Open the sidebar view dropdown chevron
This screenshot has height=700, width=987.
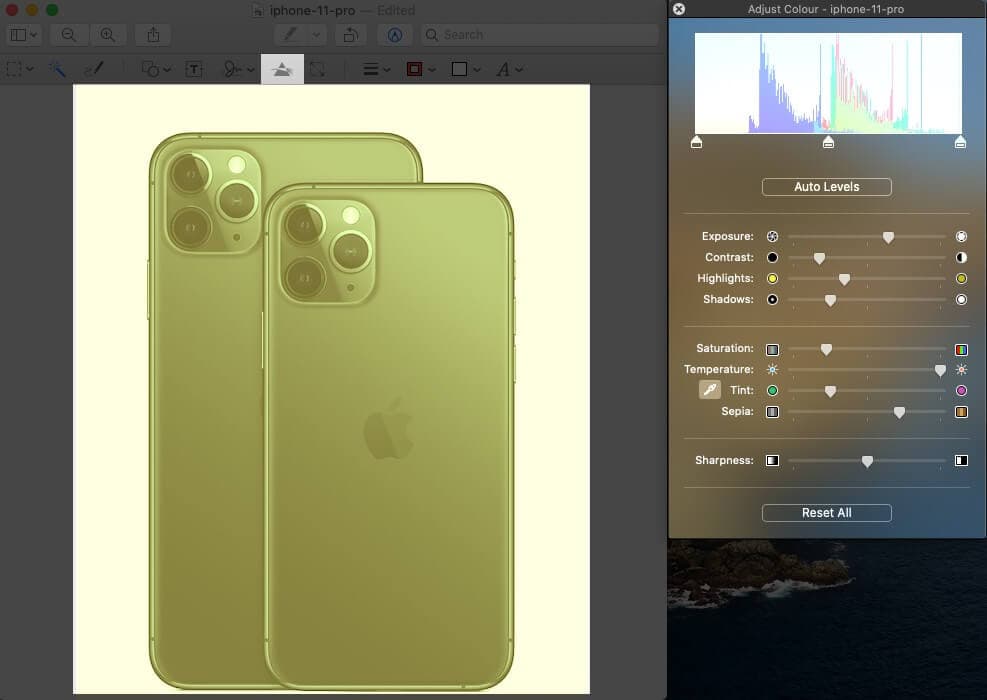pos(33,35)
